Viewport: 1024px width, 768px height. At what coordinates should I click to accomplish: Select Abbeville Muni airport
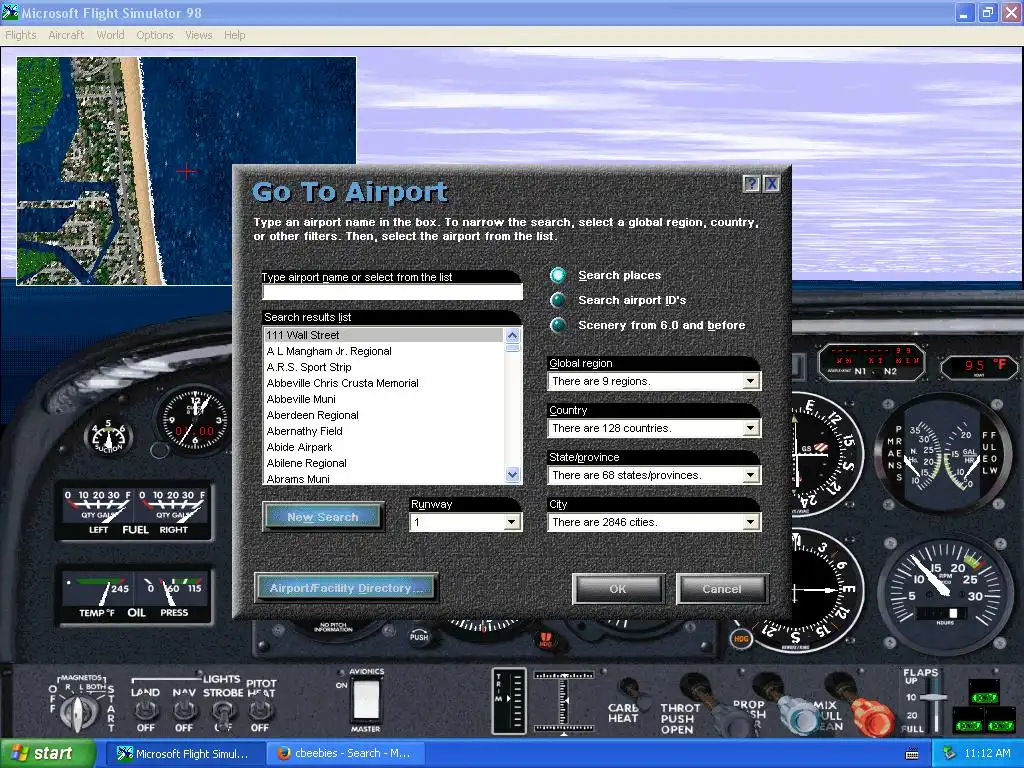pyautogui.click(x=384, y=399)
